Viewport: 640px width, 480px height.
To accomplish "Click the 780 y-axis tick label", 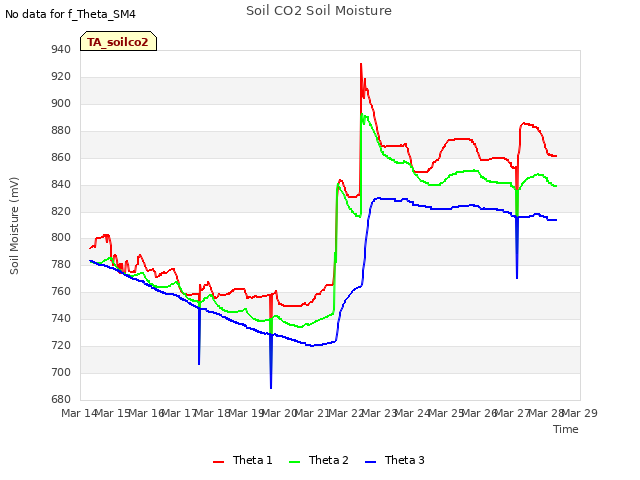I will point(61,264).
